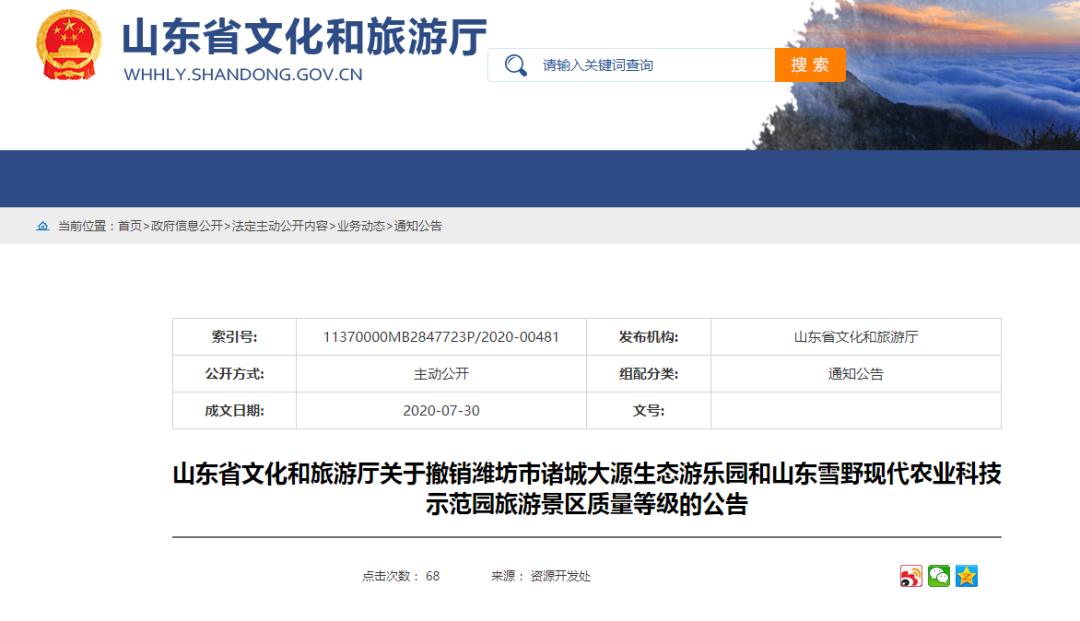Screen dimensions: 1080x621
Task: Click the home icon in breadcrumb bar
Action: pyautogui.click(x=42, y=226)
